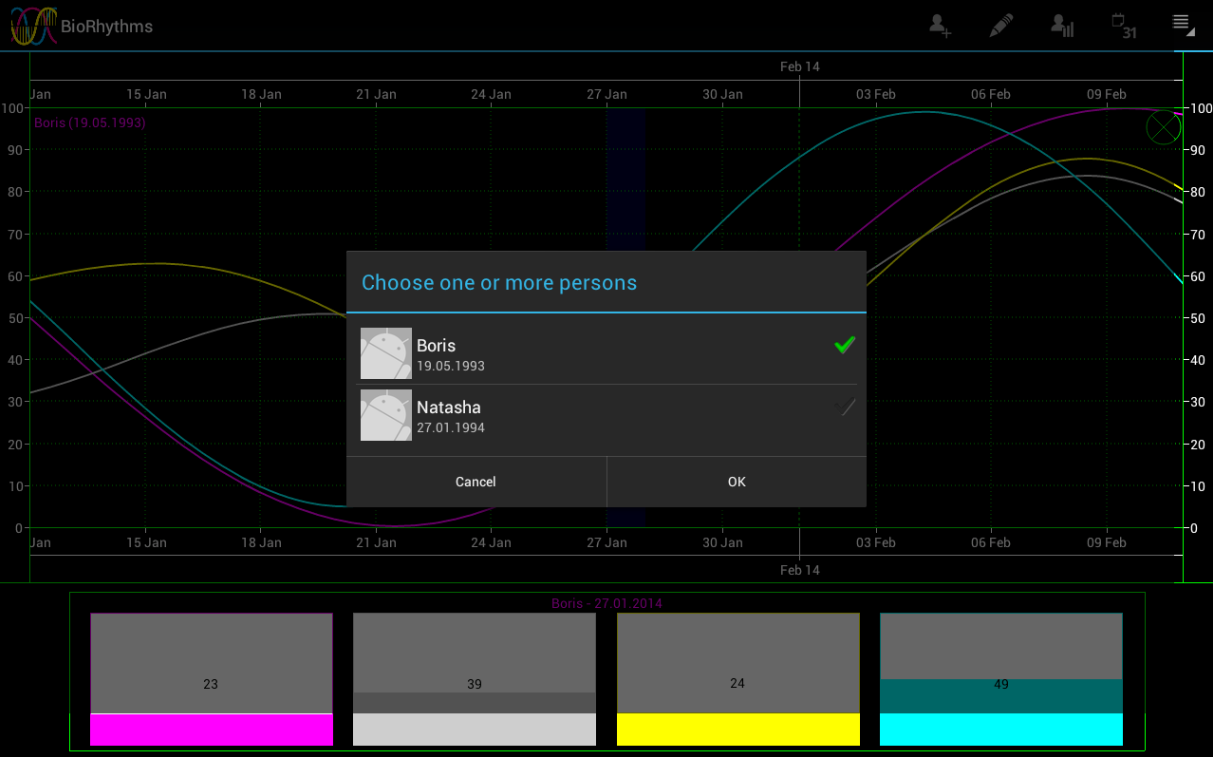
Task: Click the birth date 27.01.1994
Action: (451, 428)
